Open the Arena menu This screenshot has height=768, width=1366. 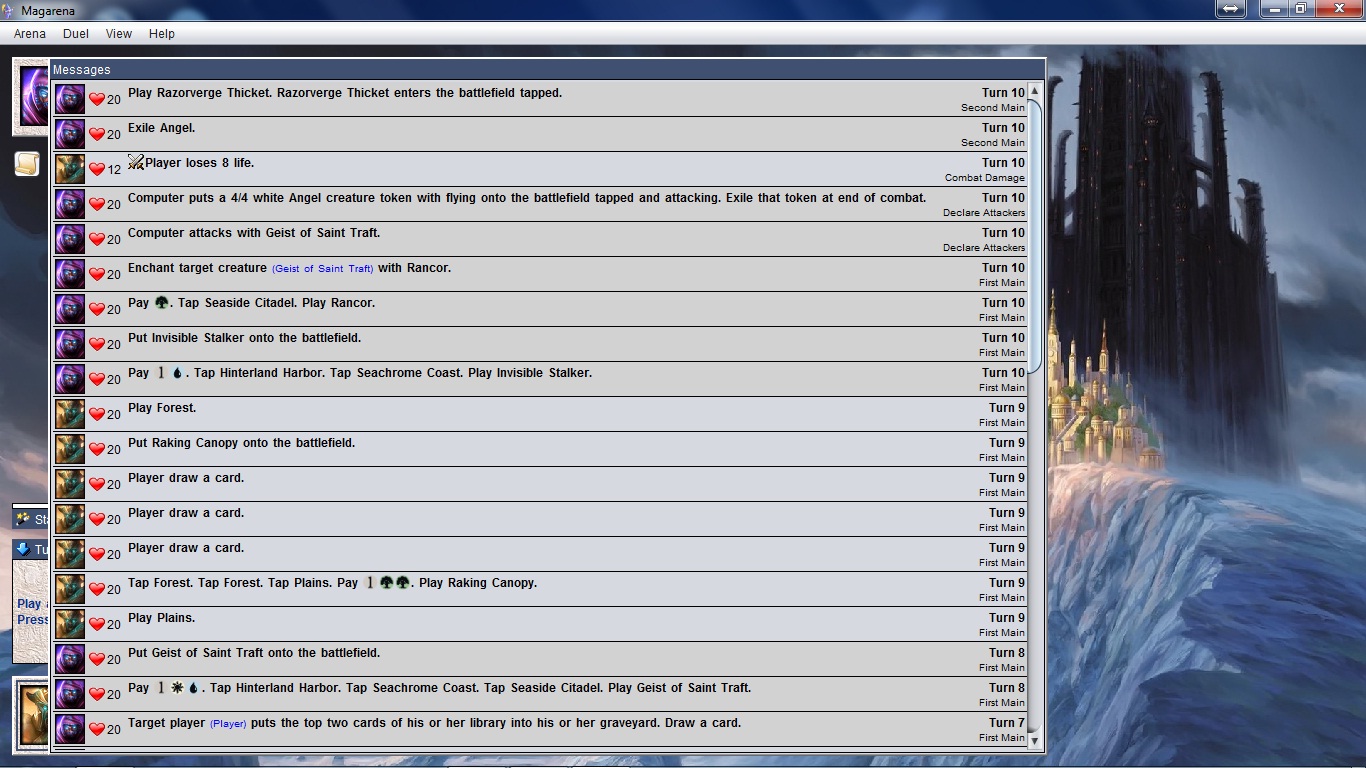pyautogui.click(x=30, y=34)
